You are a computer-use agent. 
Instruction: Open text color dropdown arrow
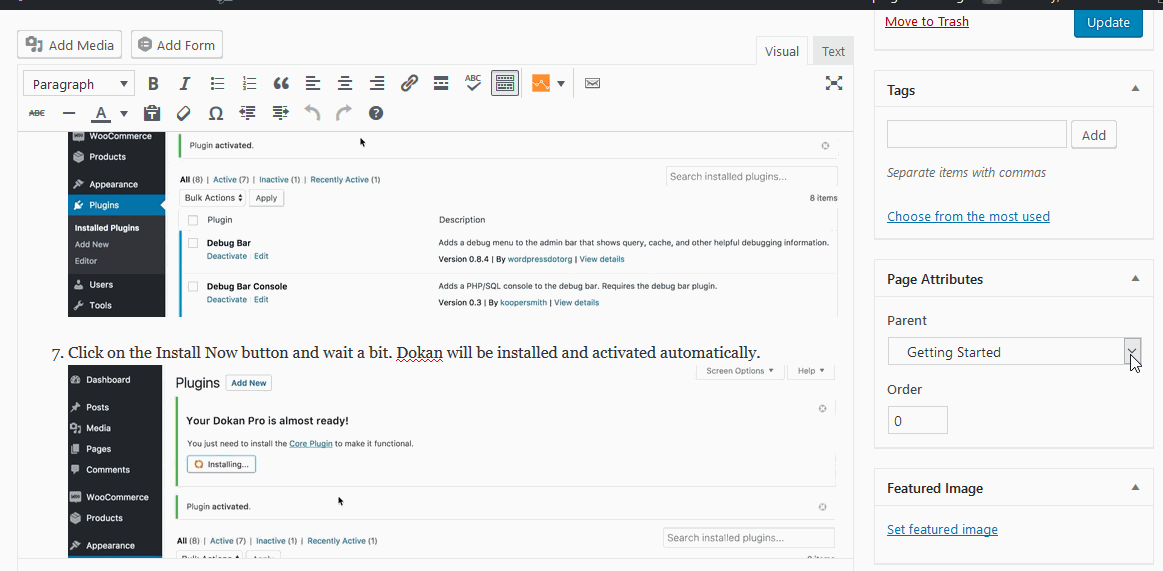tap(123, 113)
